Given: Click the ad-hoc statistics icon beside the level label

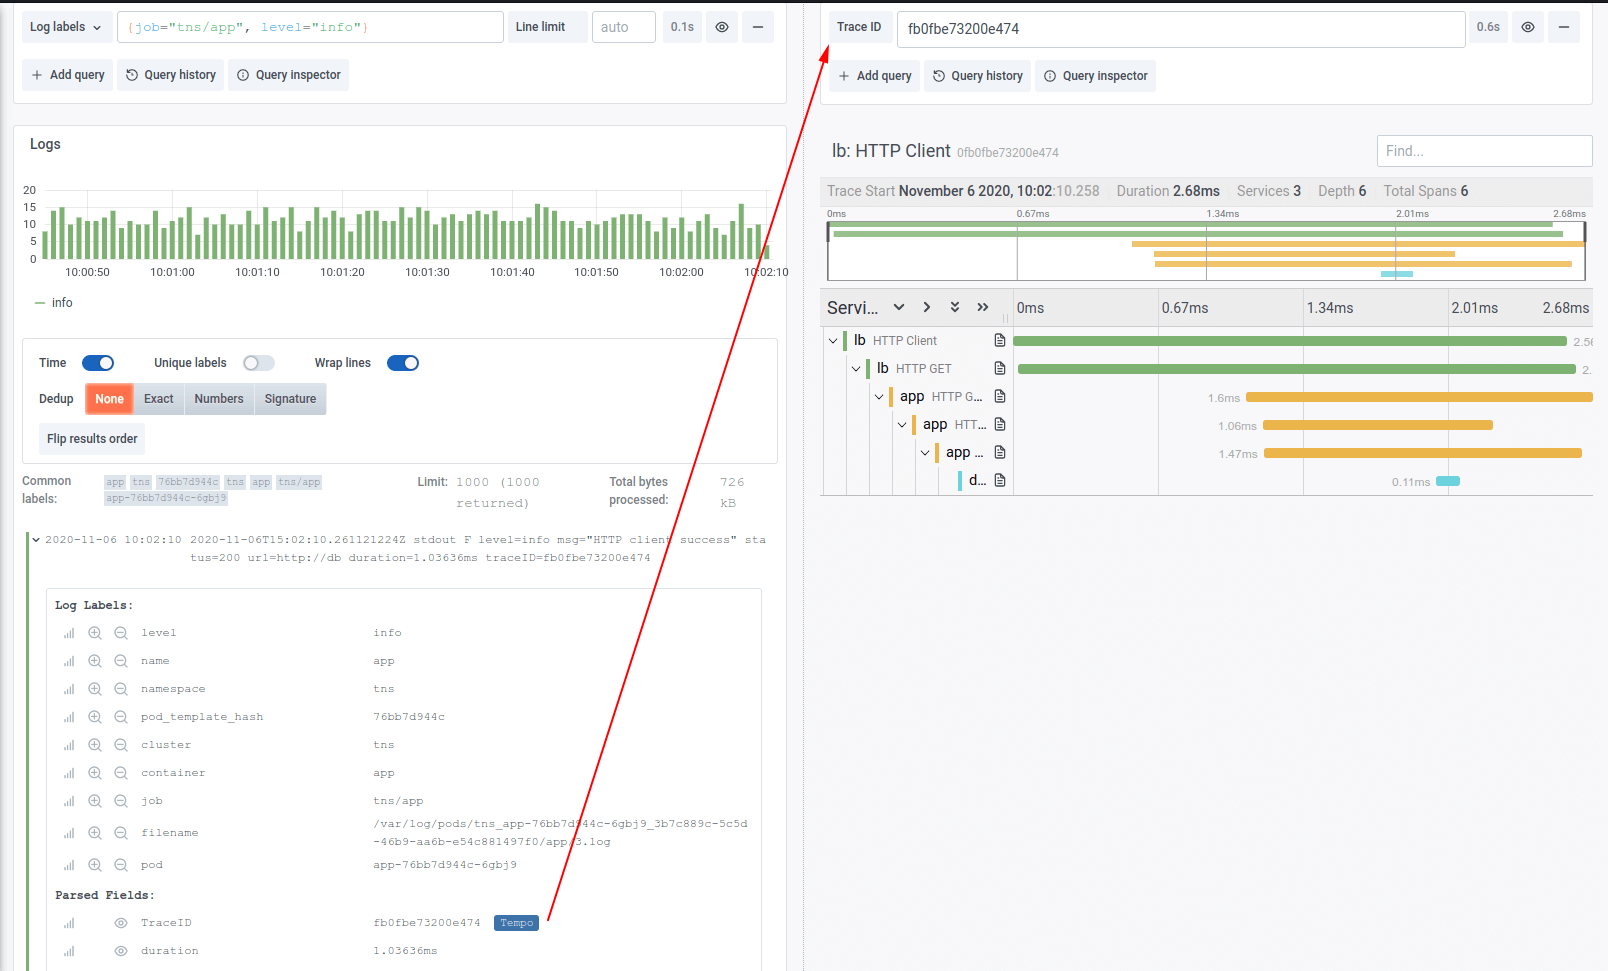Looking at the screenshot, I should (68, 632).
